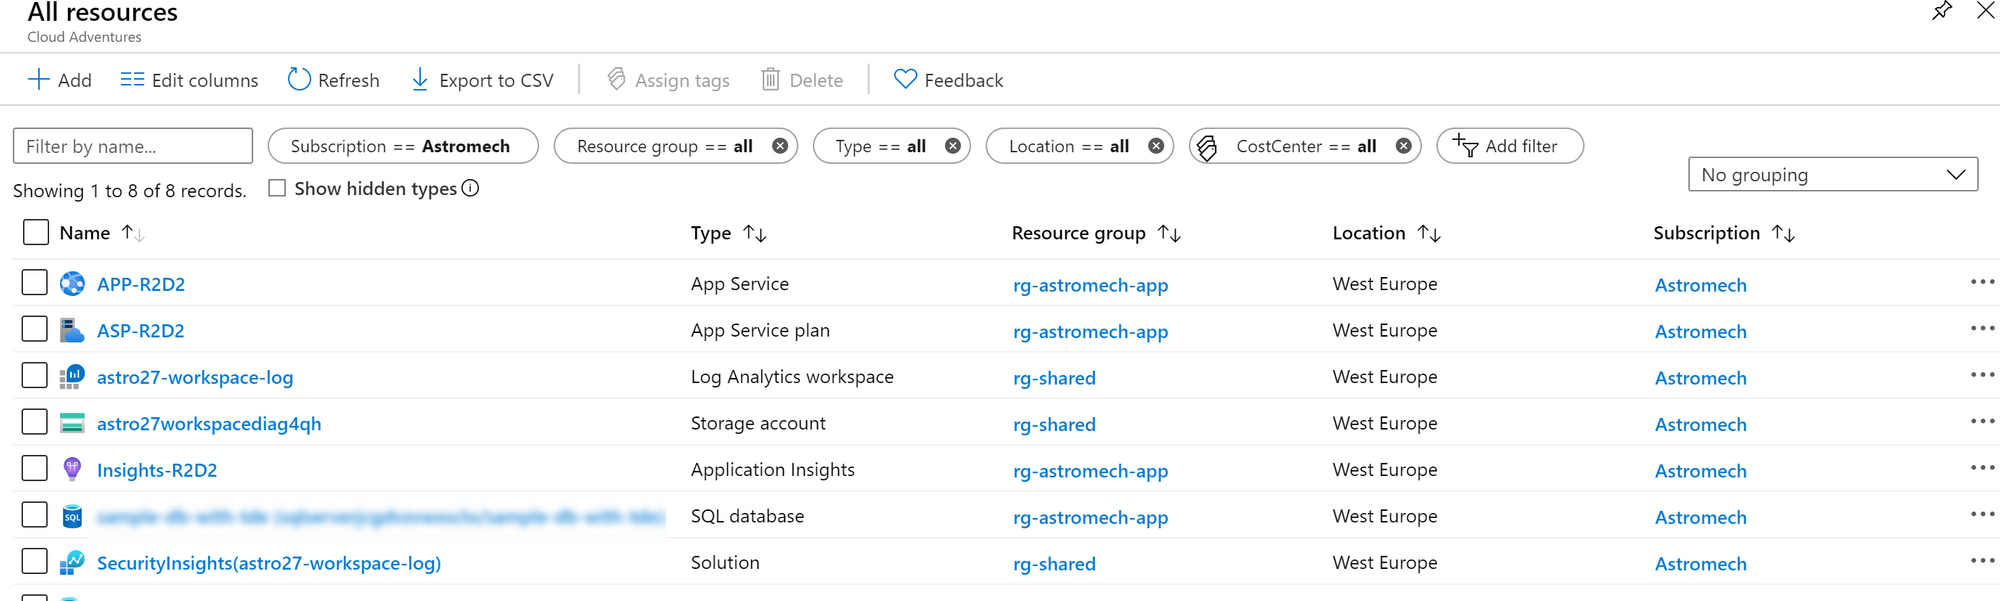Check the SecurityInsights row checkbox
2000x601 pixels.
coord(35,562)
